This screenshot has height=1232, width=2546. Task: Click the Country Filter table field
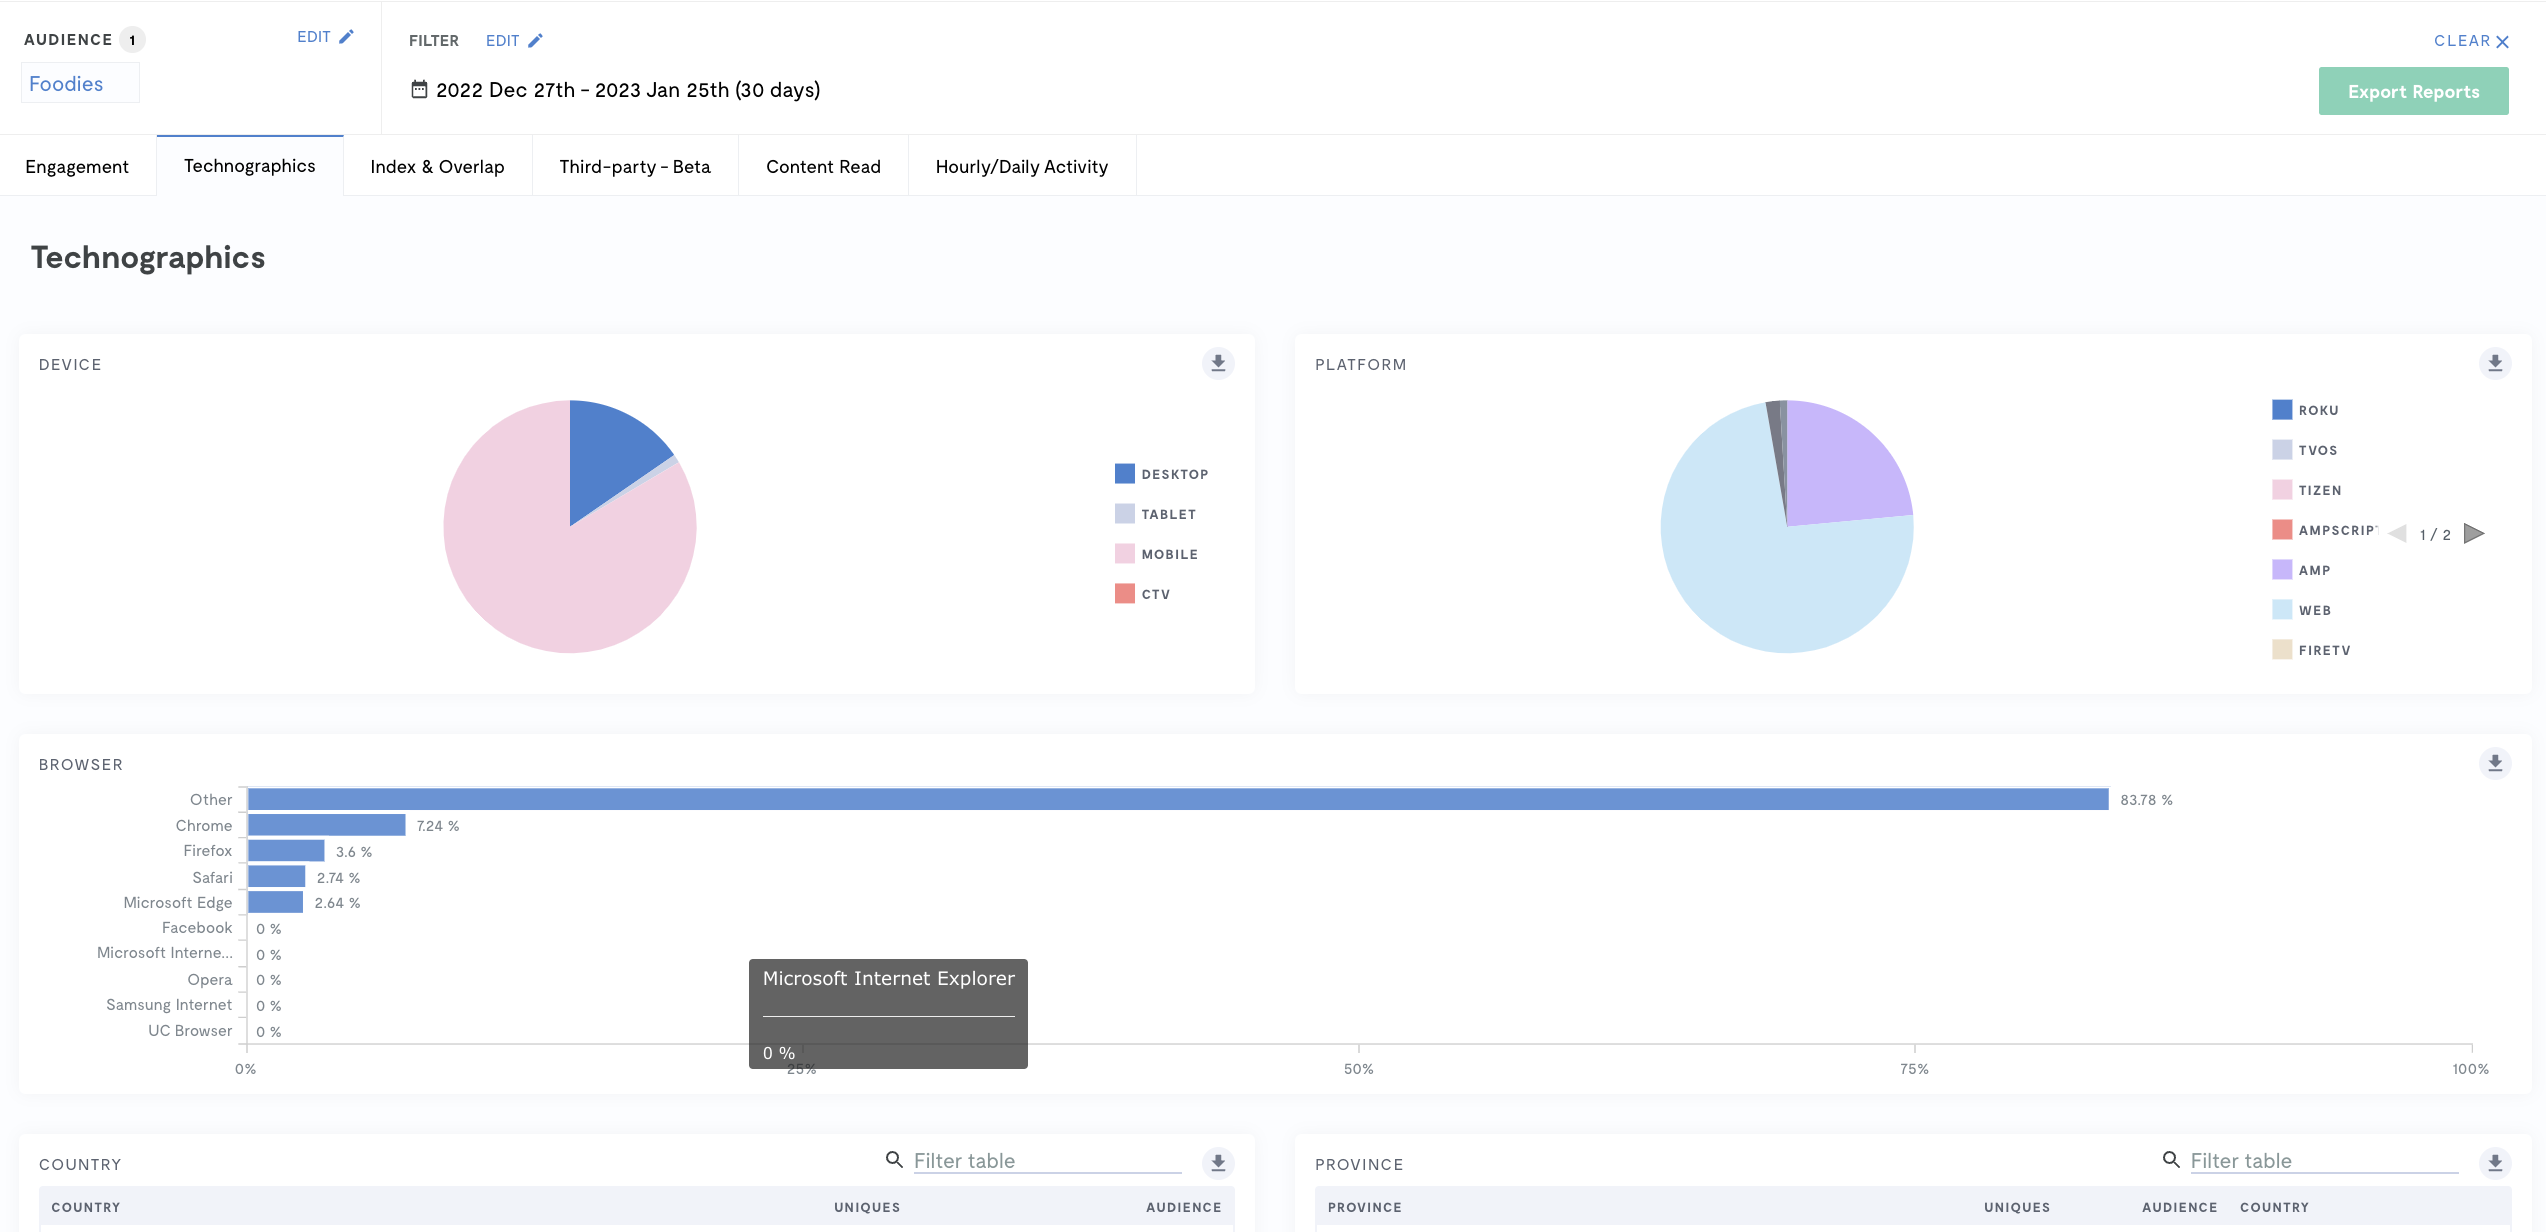pyautogui.click(x=1047, y=1160)
